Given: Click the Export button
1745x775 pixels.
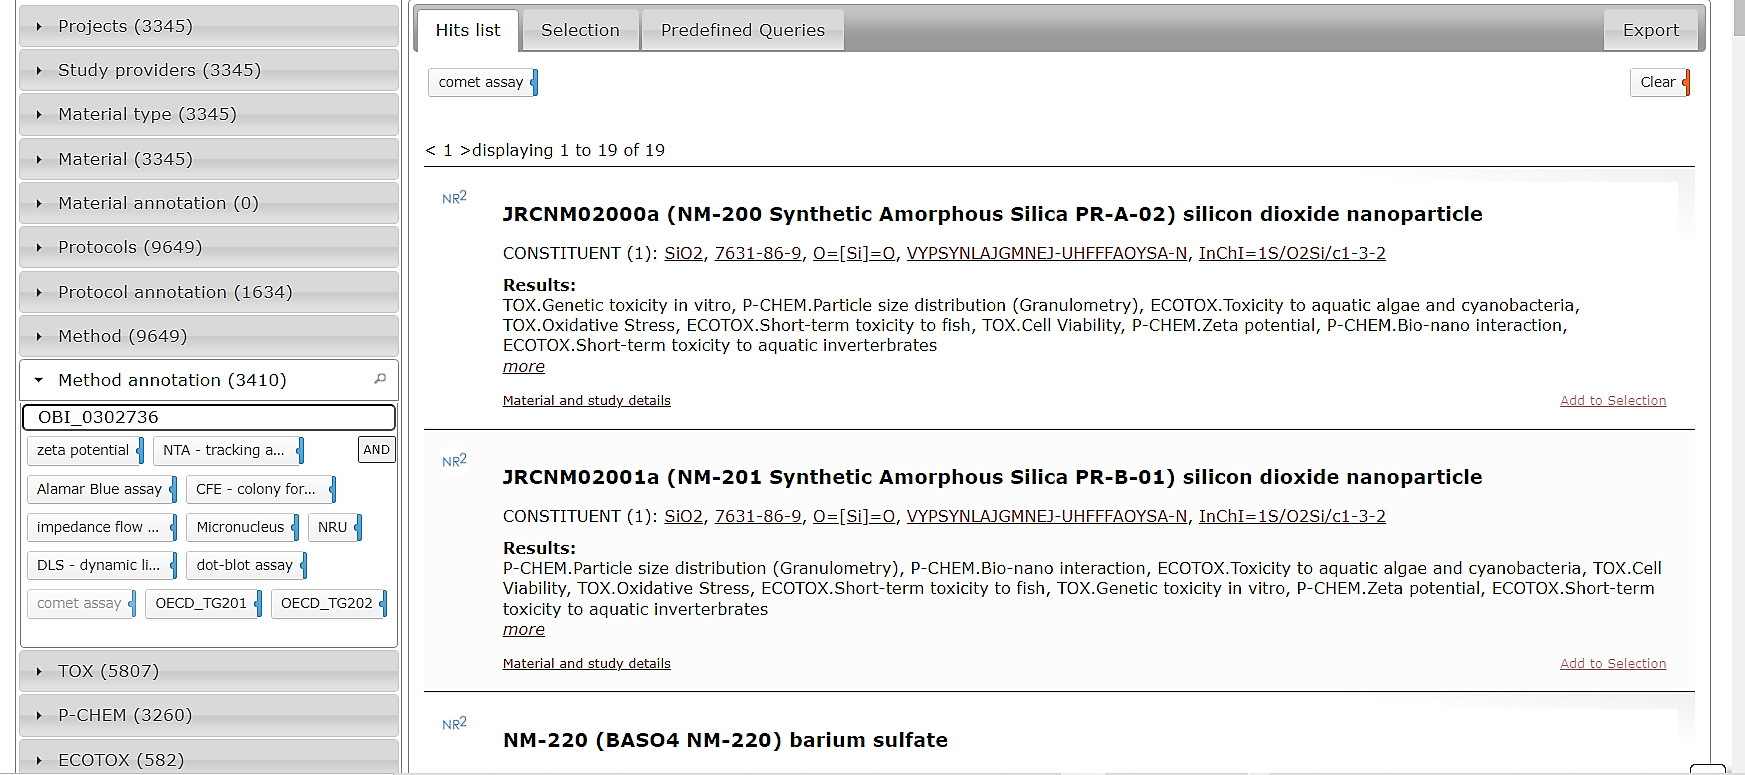Looking at the screenshot, I should 1650,30.
